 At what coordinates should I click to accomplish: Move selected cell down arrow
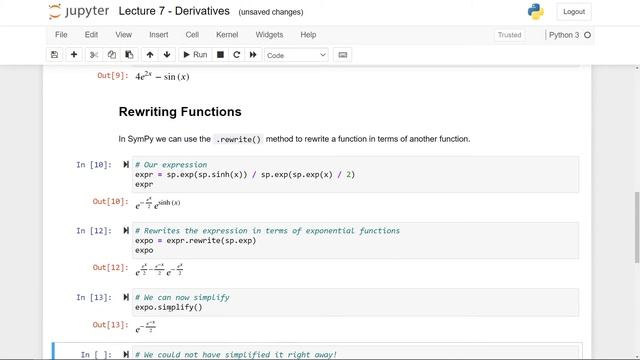167,55
